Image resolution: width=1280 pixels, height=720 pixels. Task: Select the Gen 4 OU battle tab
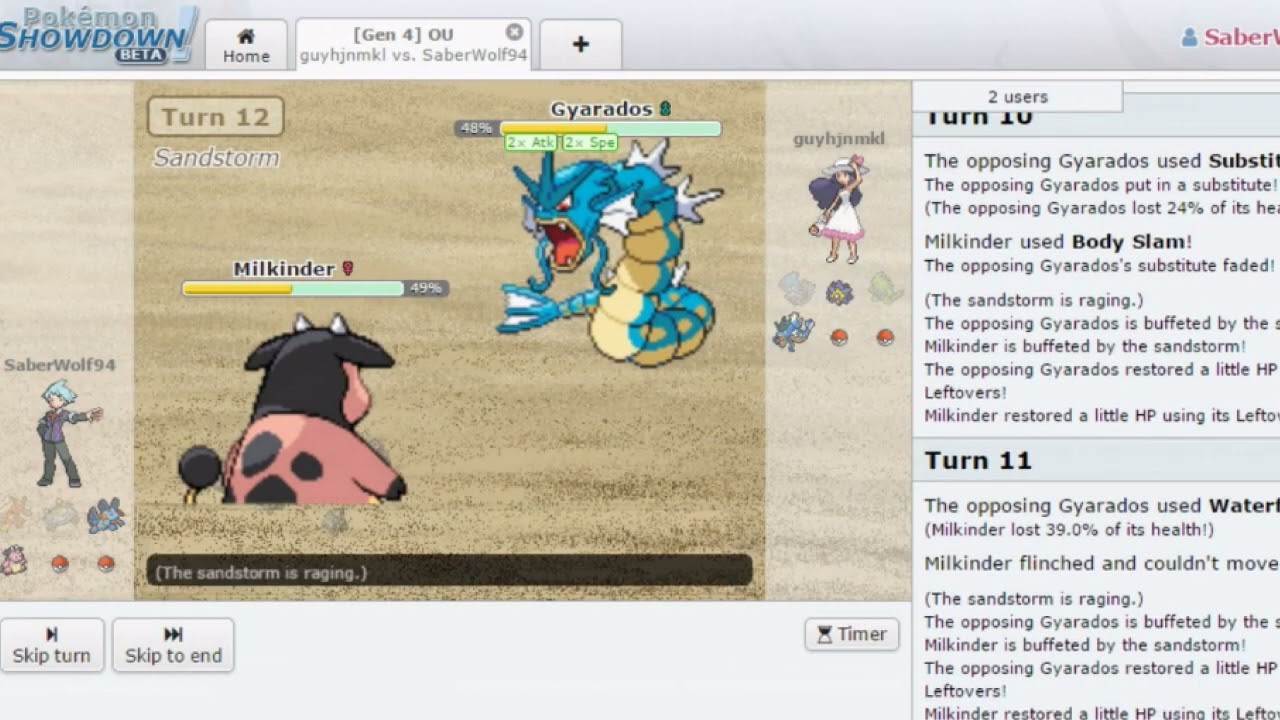coord(413,45)
